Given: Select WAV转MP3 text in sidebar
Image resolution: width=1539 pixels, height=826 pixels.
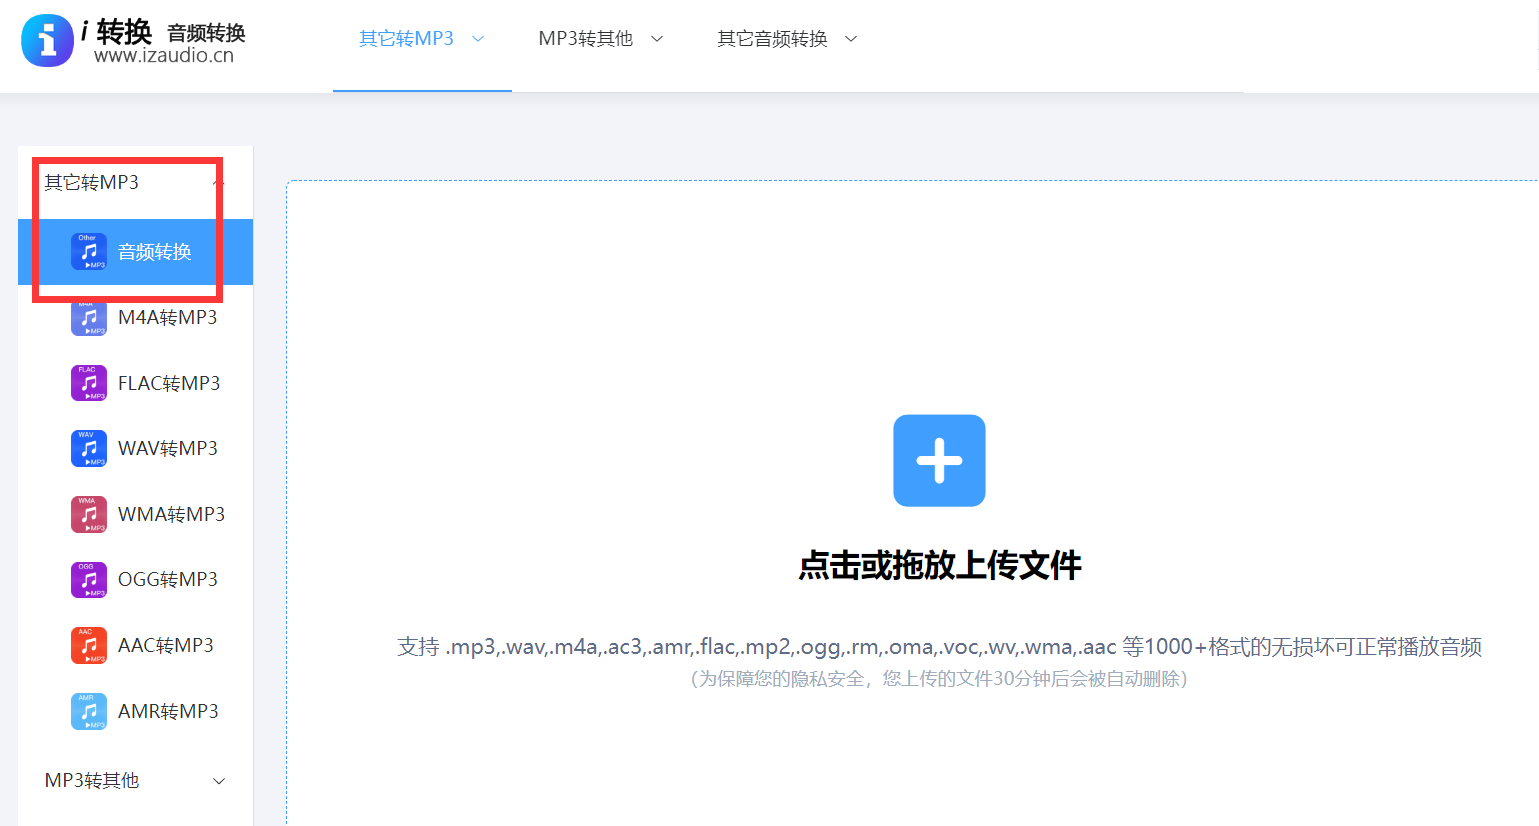Looking at the screenshot, I should 168,449.
